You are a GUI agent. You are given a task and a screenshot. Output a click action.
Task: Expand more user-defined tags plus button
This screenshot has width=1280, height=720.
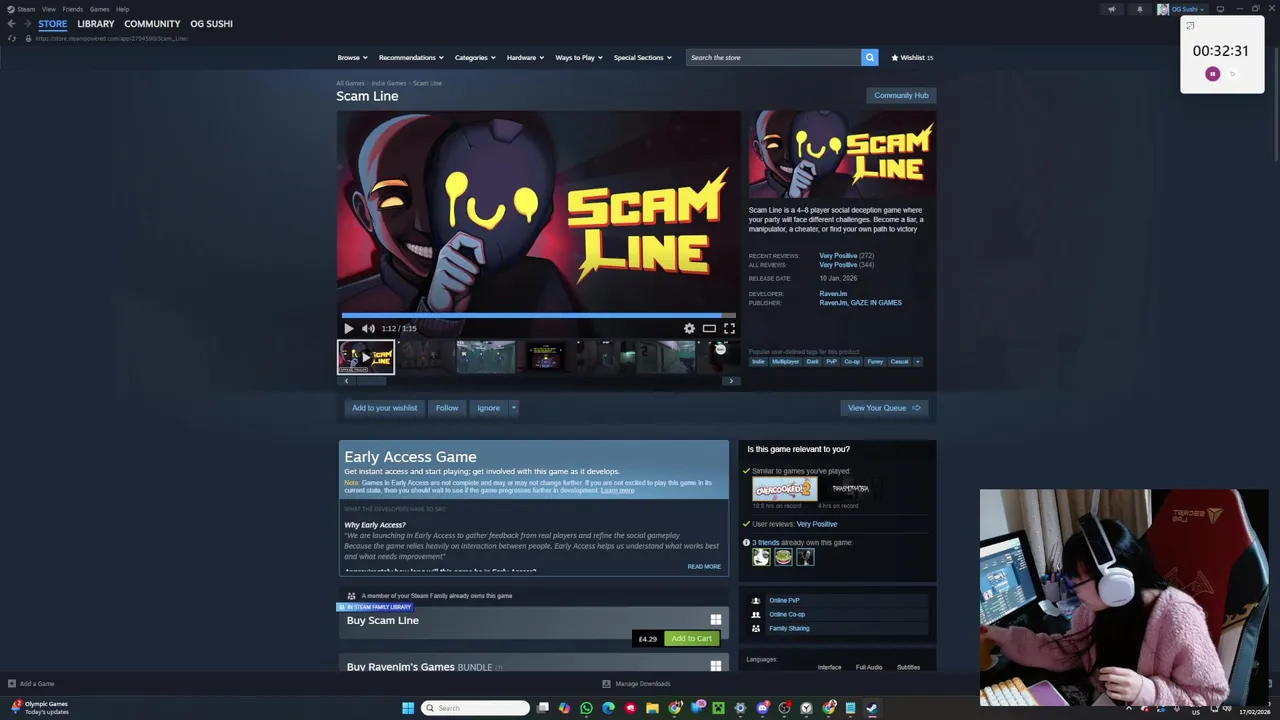click(918, 361)
